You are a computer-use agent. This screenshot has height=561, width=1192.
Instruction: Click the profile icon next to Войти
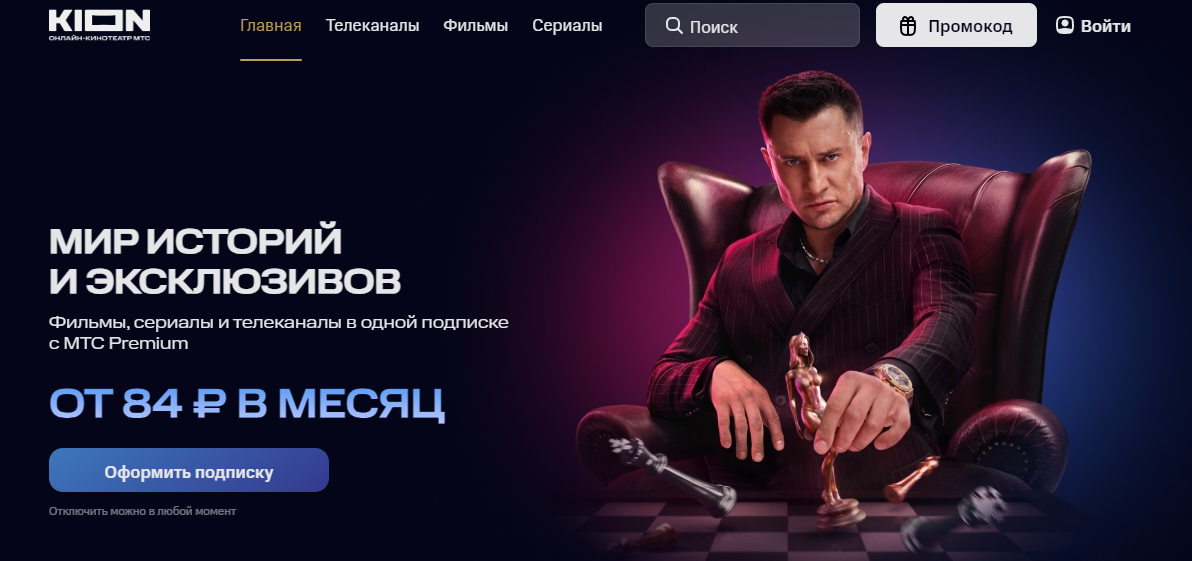tap(1064, 25)
